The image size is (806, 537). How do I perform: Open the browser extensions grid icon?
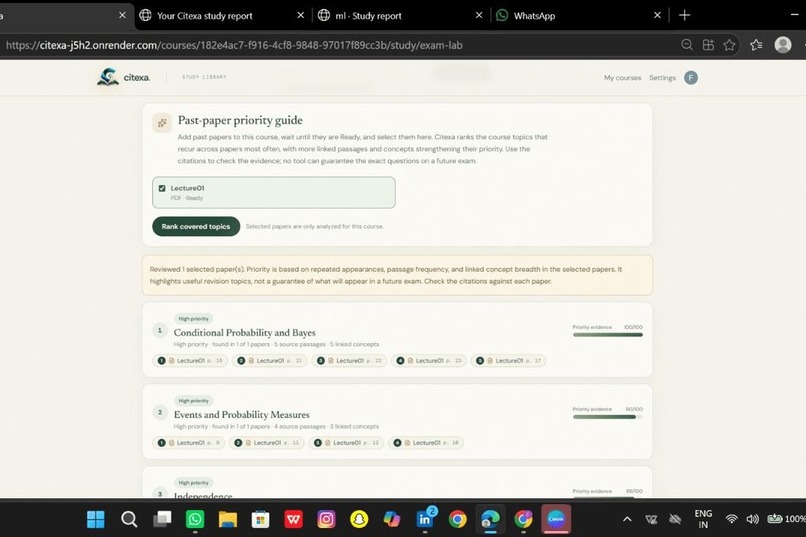[x=708, y=45]
